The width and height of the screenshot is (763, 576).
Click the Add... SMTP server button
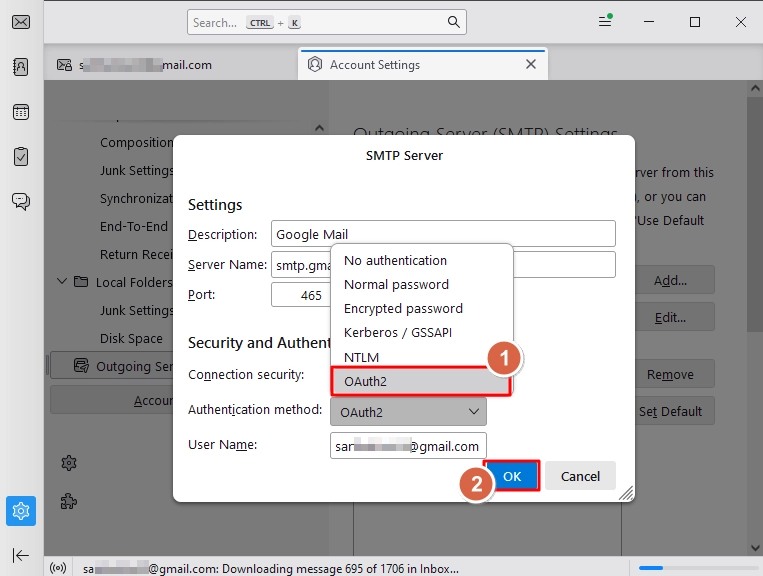tap(675, 280)
